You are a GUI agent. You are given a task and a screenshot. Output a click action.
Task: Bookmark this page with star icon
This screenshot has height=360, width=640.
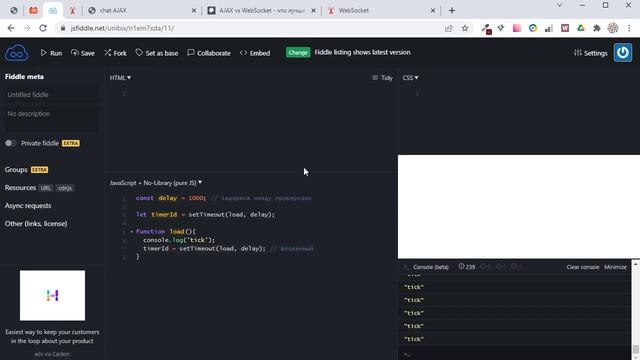(465, 28)
